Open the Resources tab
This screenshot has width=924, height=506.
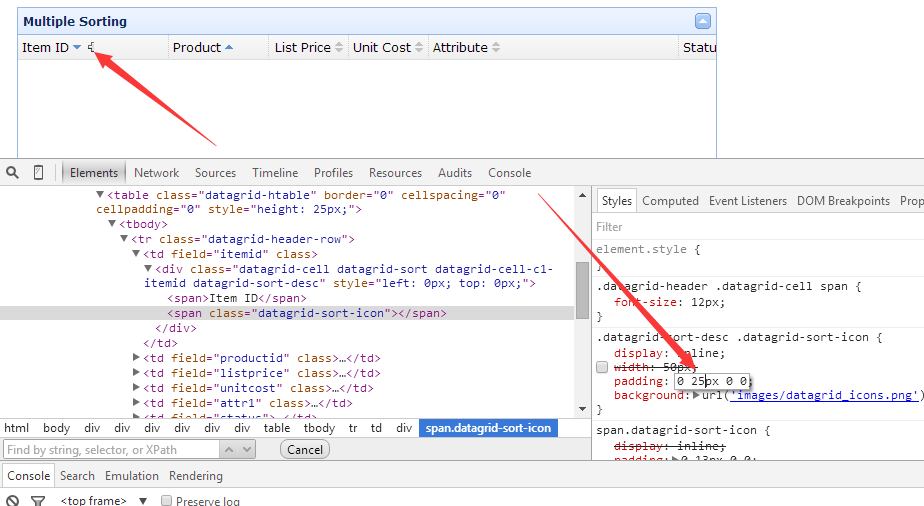pos(395,173)
